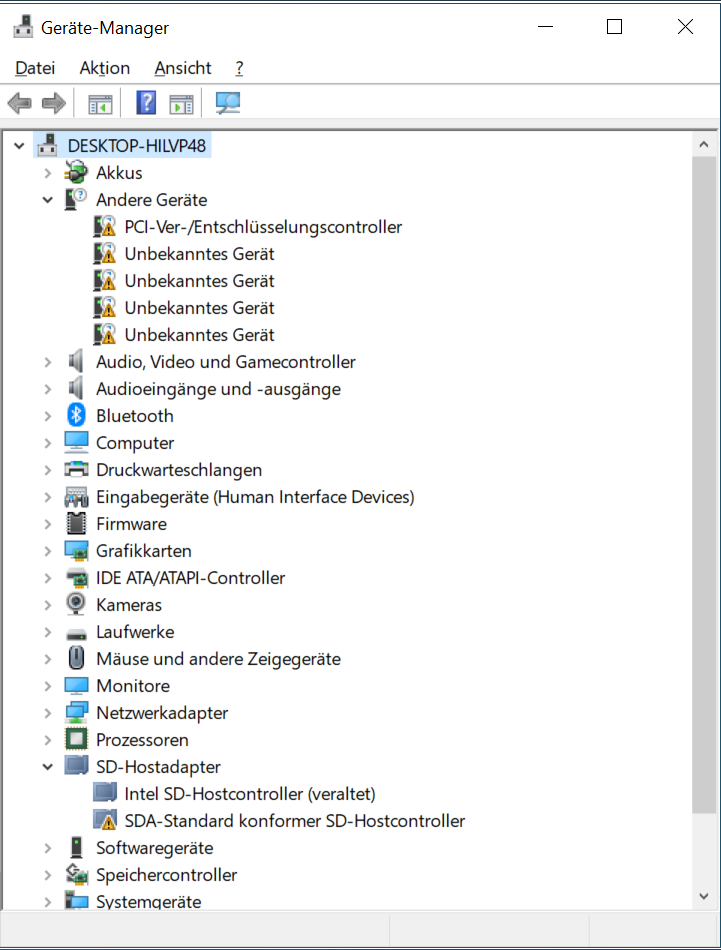Collapse the SD-Hostadapter category
This screenshot has height=950, width=721.
point(47,767)
